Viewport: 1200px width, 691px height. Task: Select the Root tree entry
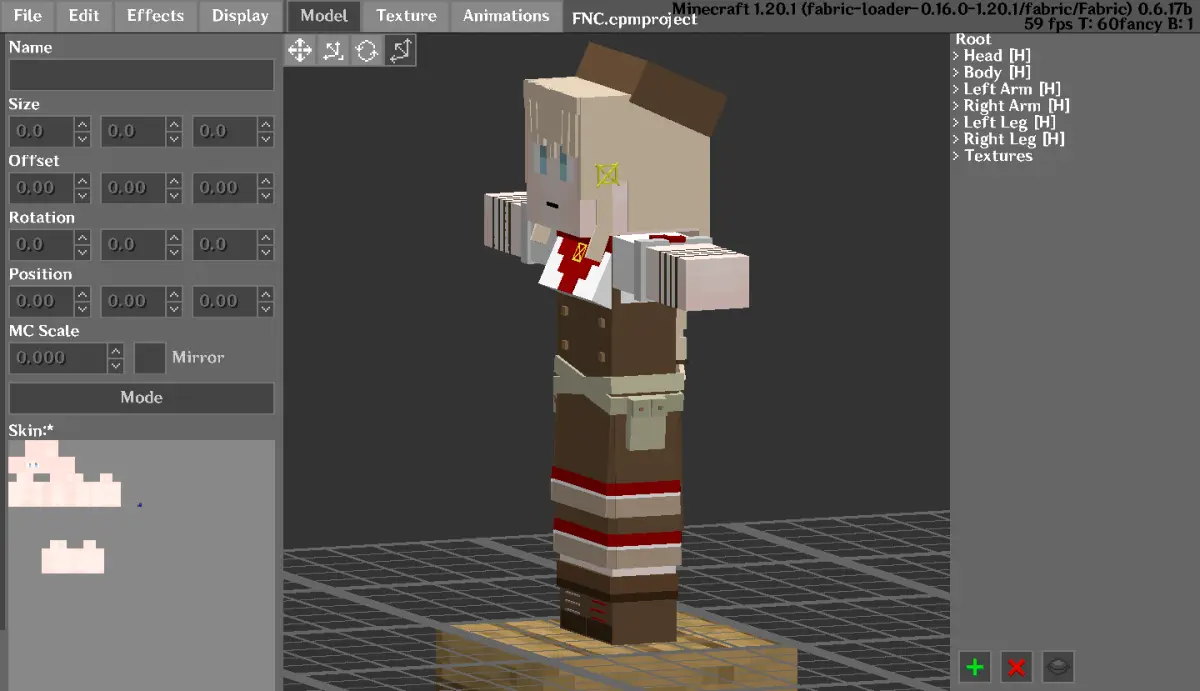[973, 39]
